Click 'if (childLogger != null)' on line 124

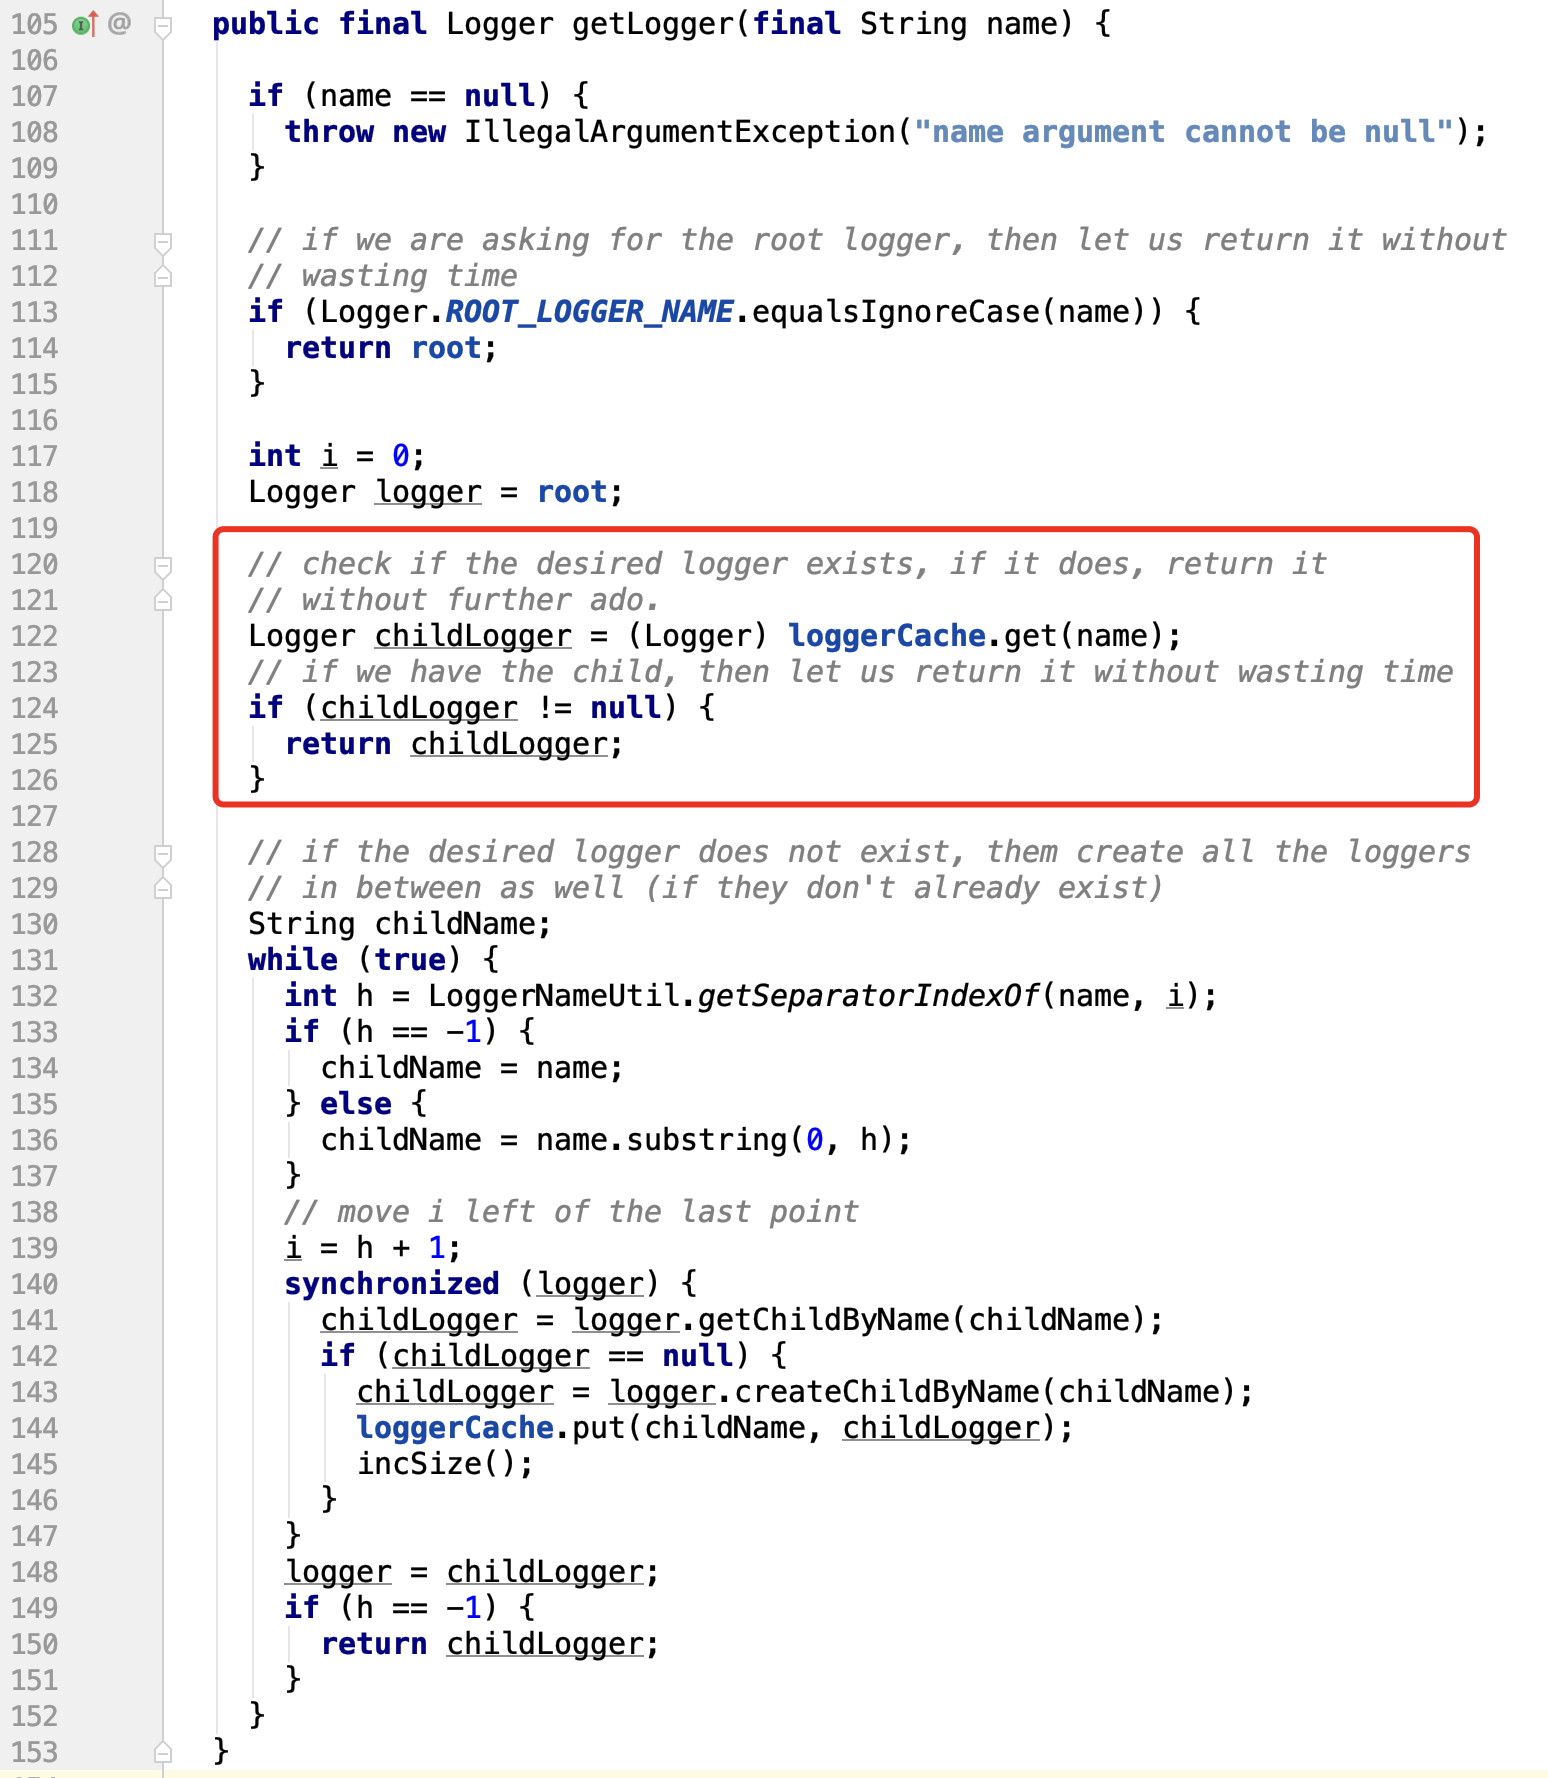pos(463,708)
